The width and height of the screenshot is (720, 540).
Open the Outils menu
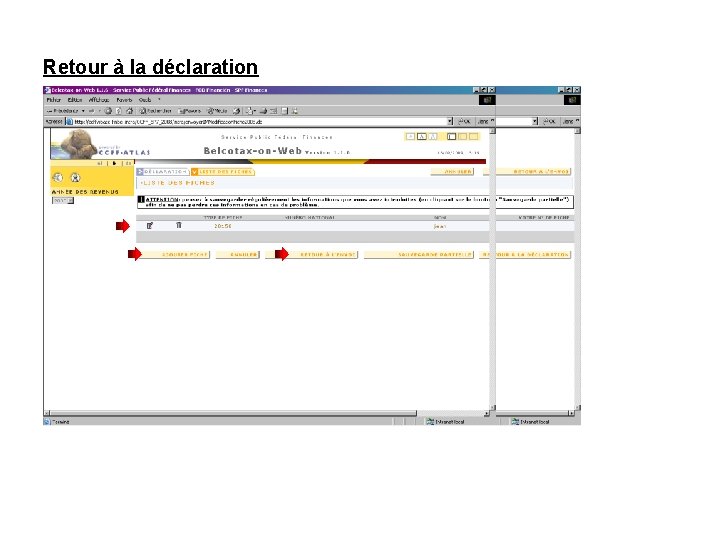pyautogui.click(x=145, y=100)
